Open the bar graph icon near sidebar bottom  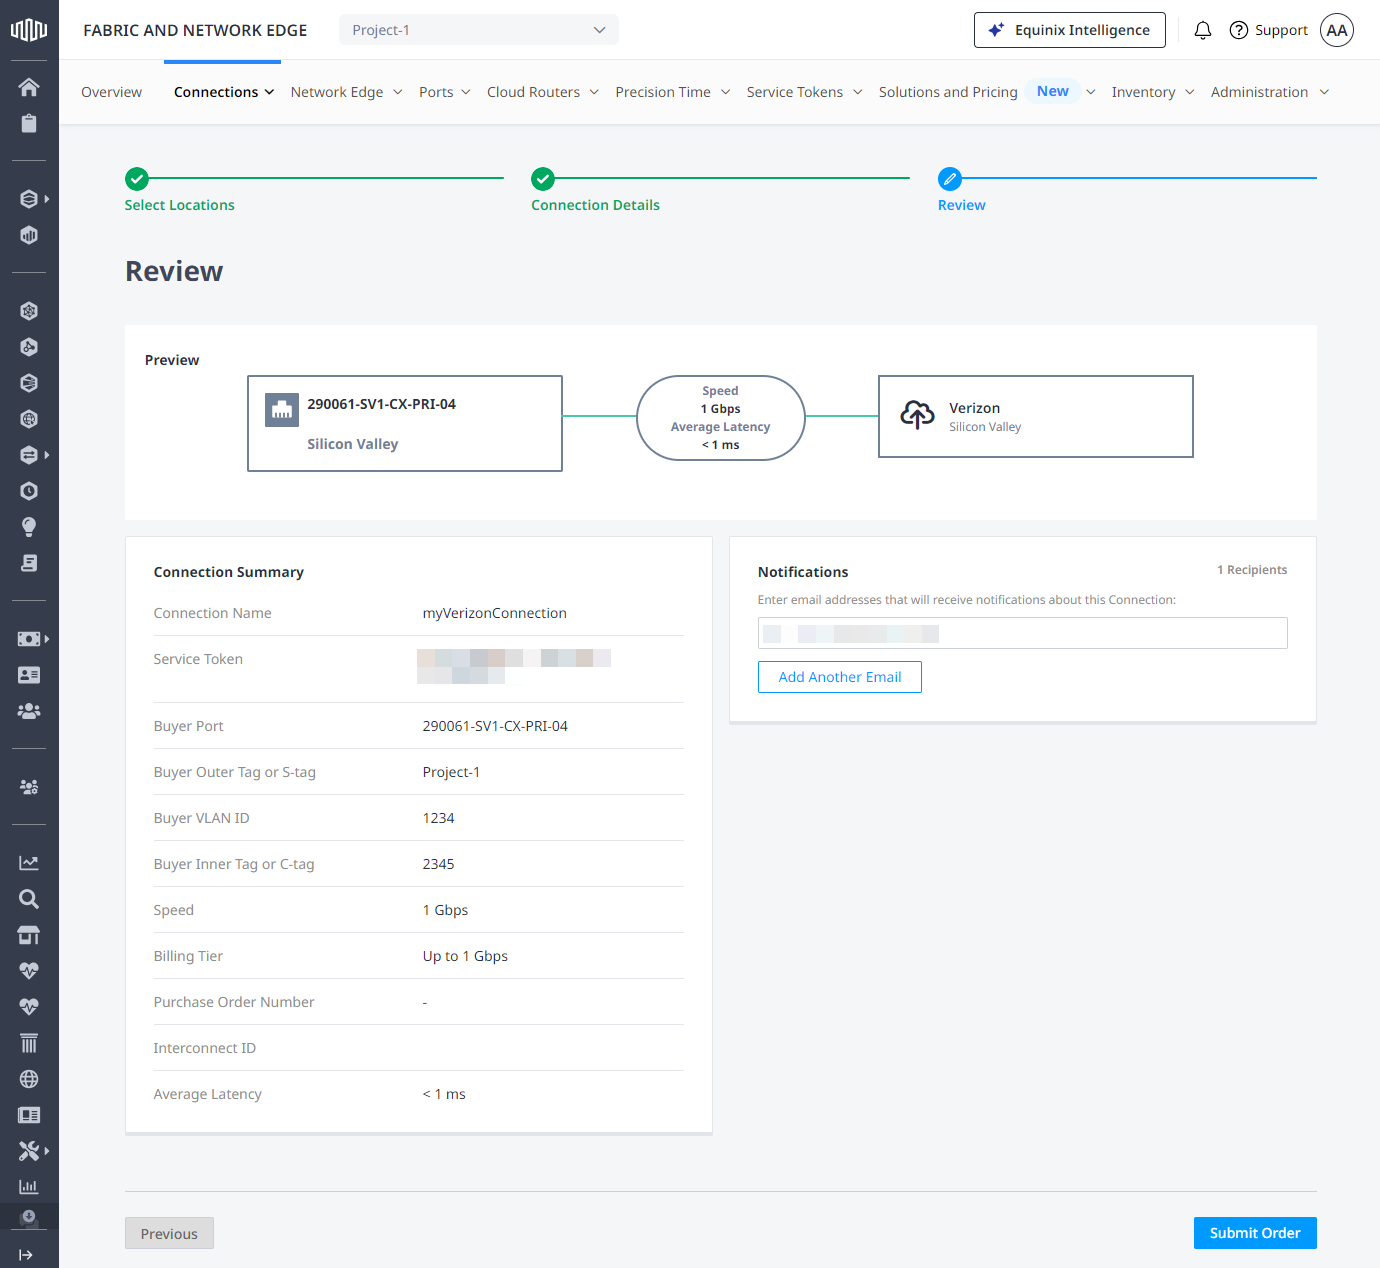pyautogui.click(x=29, y=1187)
